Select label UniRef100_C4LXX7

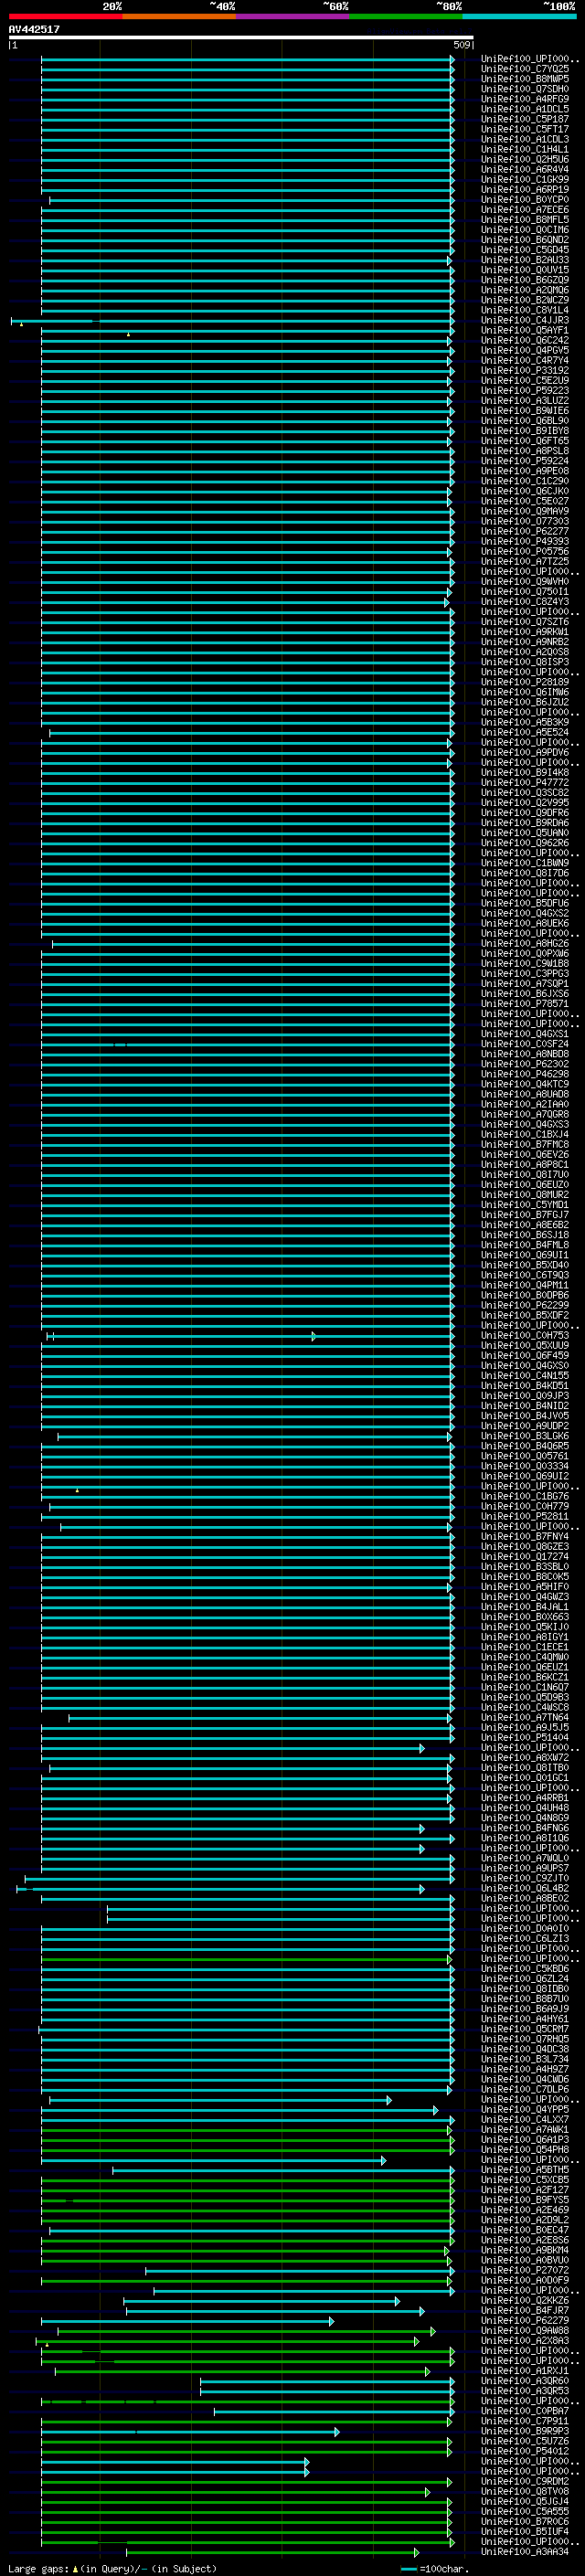point(525,2119)
